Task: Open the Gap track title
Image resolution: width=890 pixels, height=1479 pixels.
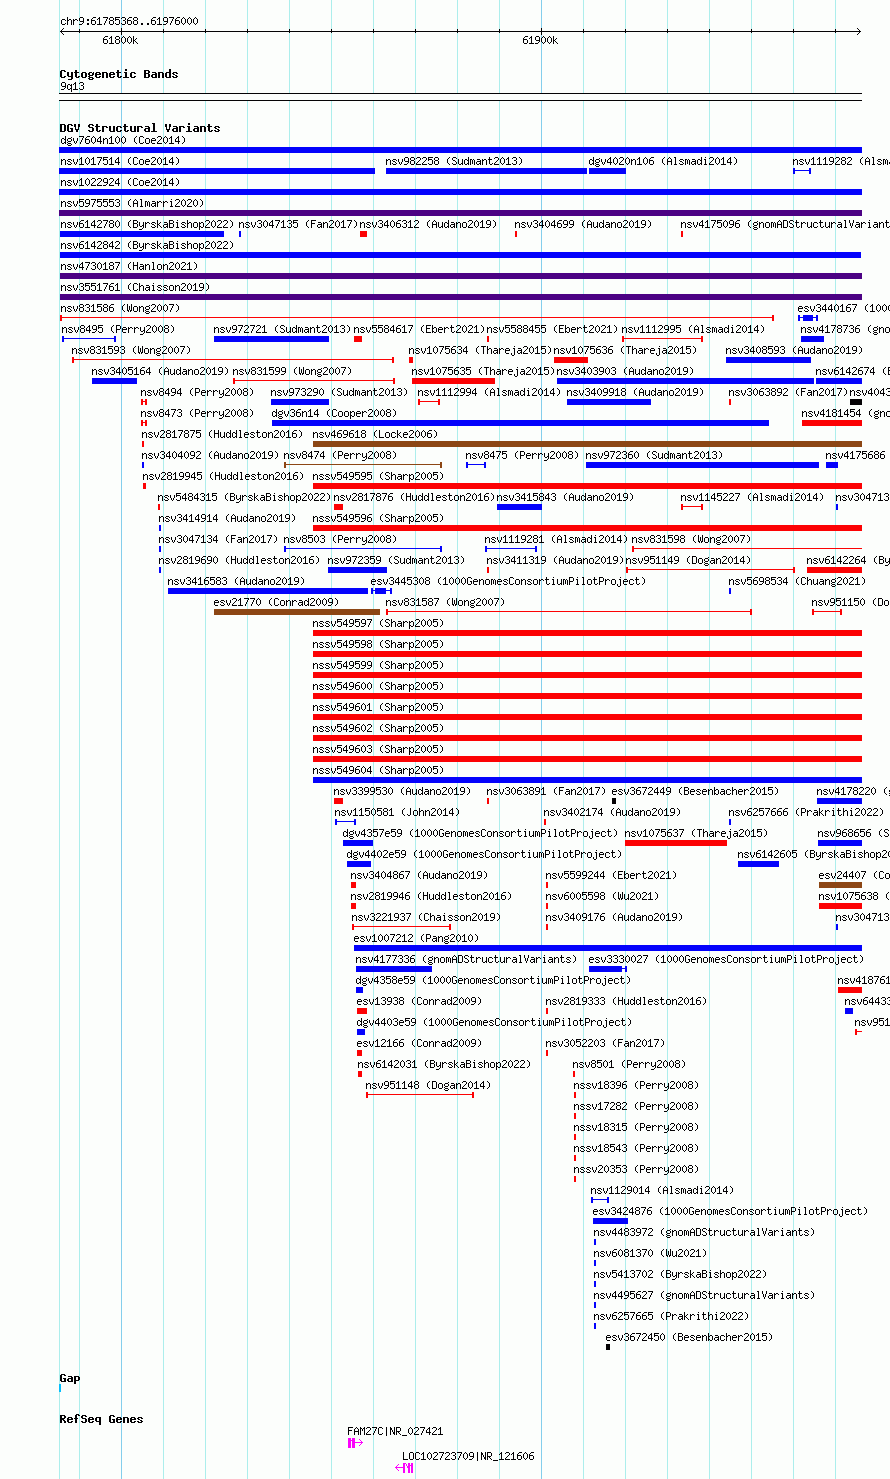Action: pyautogui.click(x=70, y=1379)
